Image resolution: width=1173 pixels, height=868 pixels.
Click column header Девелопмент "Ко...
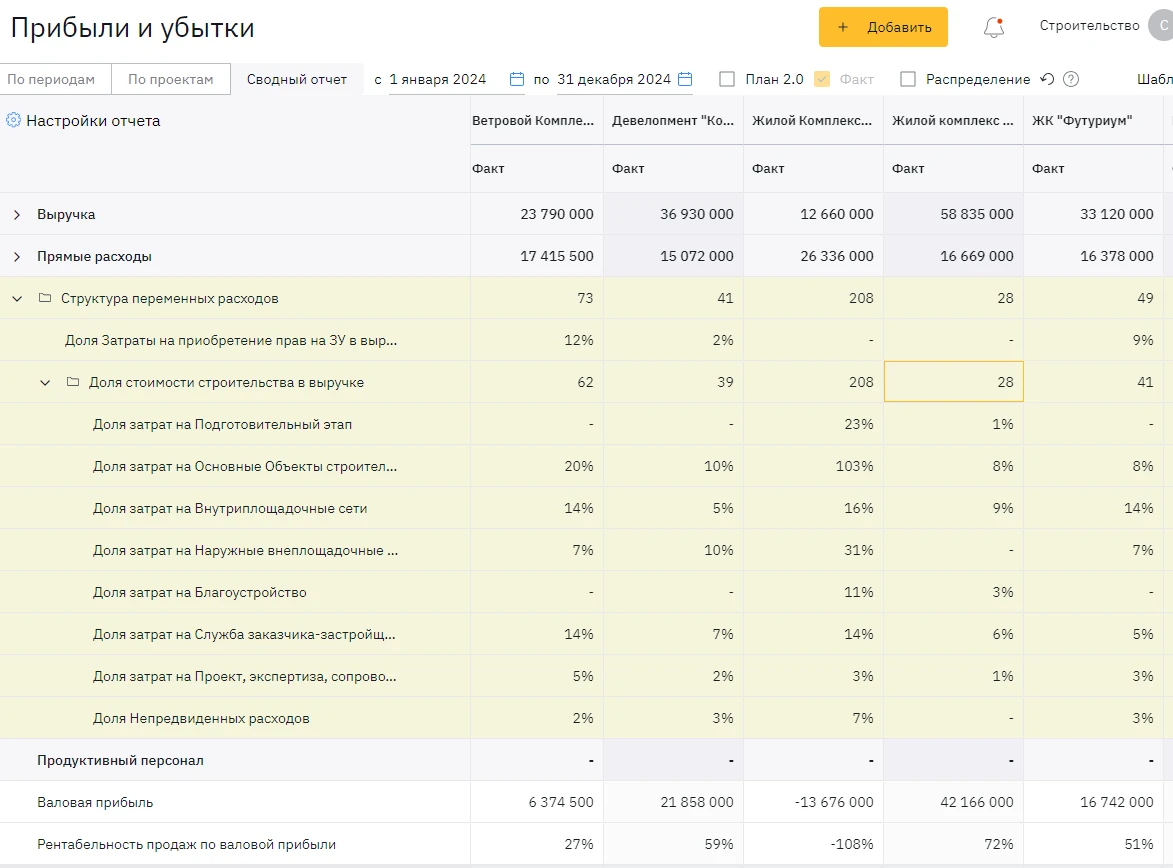click(x=673, y=120)
